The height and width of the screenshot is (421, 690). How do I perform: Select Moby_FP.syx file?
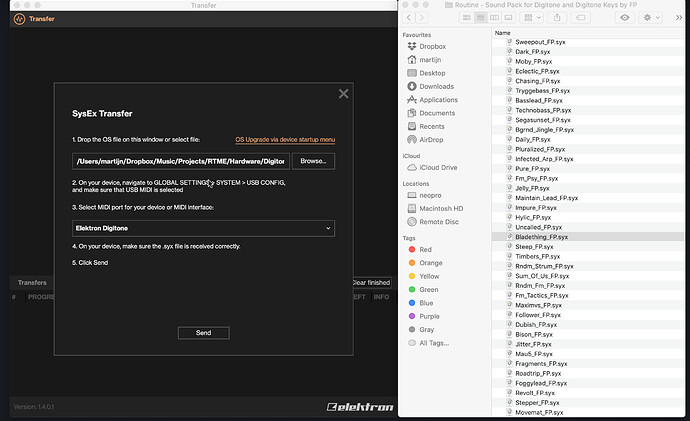(533, 61)
